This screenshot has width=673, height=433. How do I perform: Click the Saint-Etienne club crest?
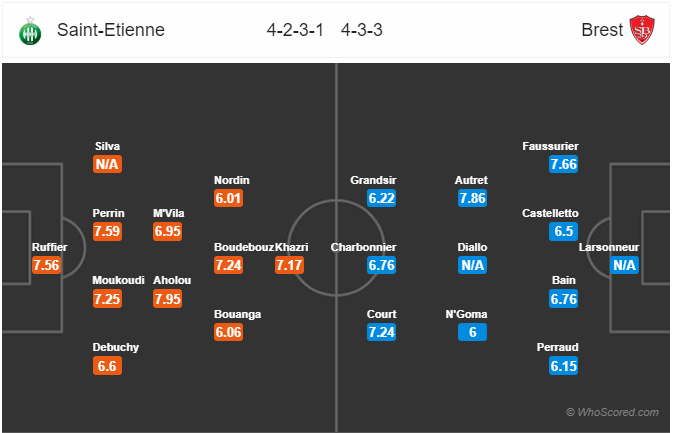[30, 31]
